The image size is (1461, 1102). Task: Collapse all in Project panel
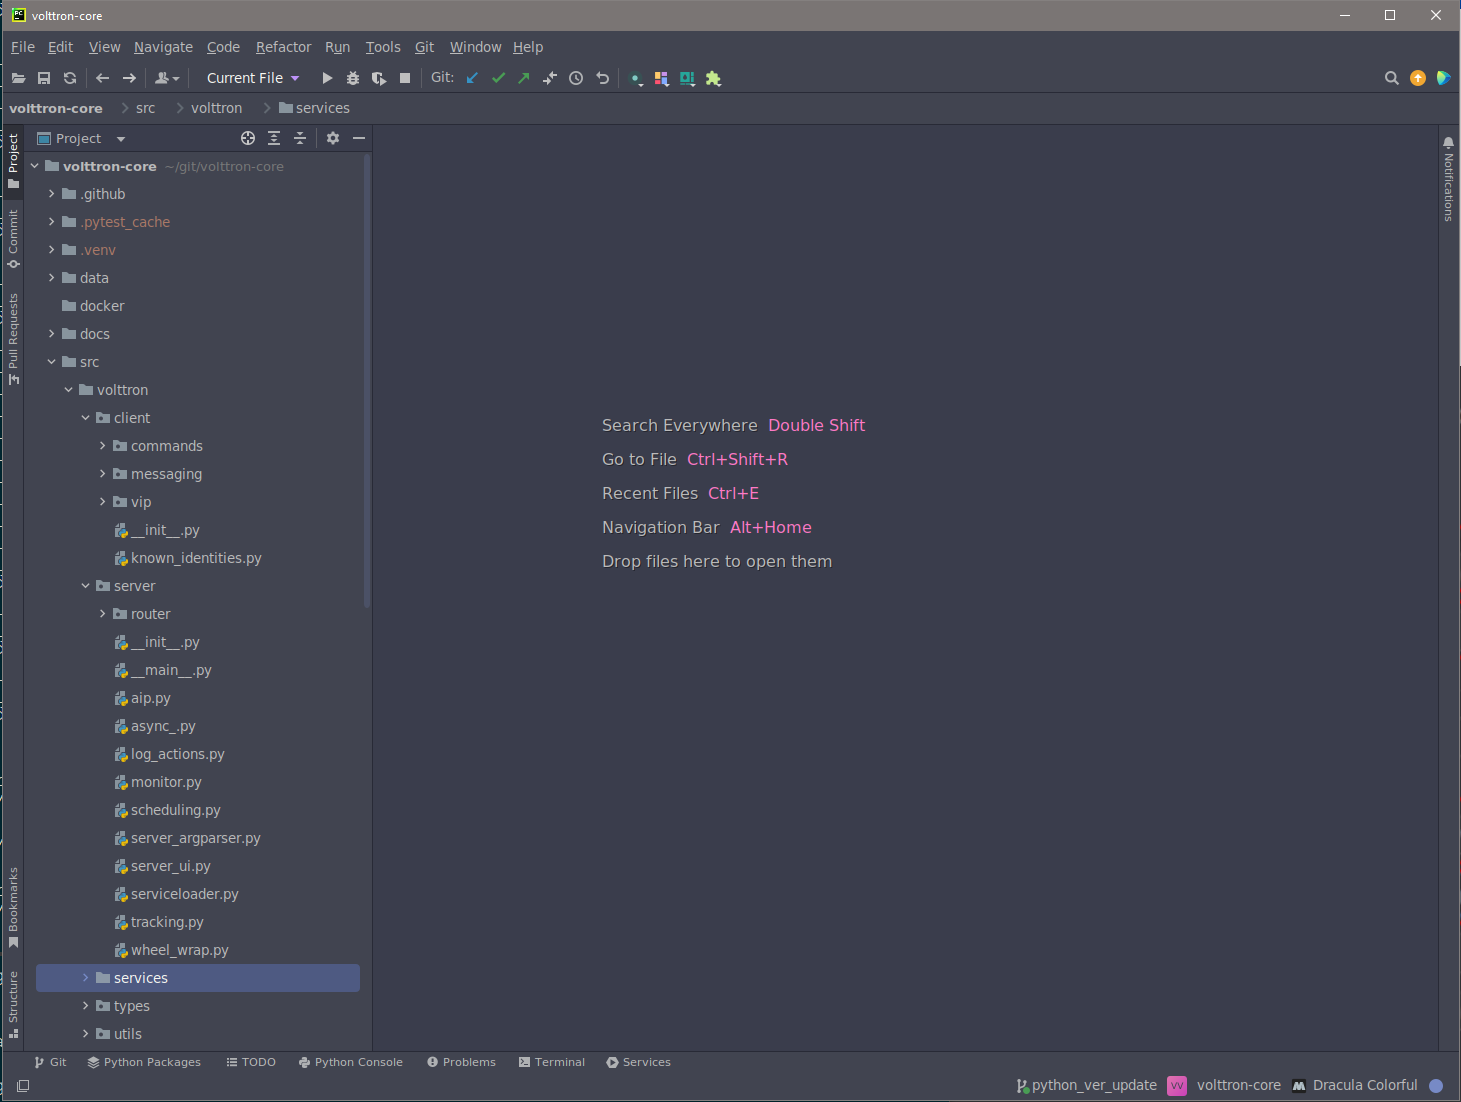click(x=300, y=138)
